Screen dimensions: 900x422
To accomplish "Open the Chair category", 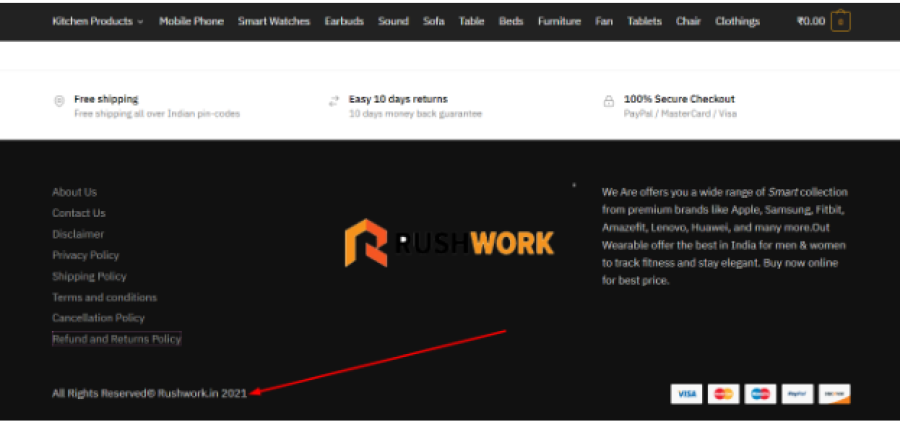I will (688, 21).
